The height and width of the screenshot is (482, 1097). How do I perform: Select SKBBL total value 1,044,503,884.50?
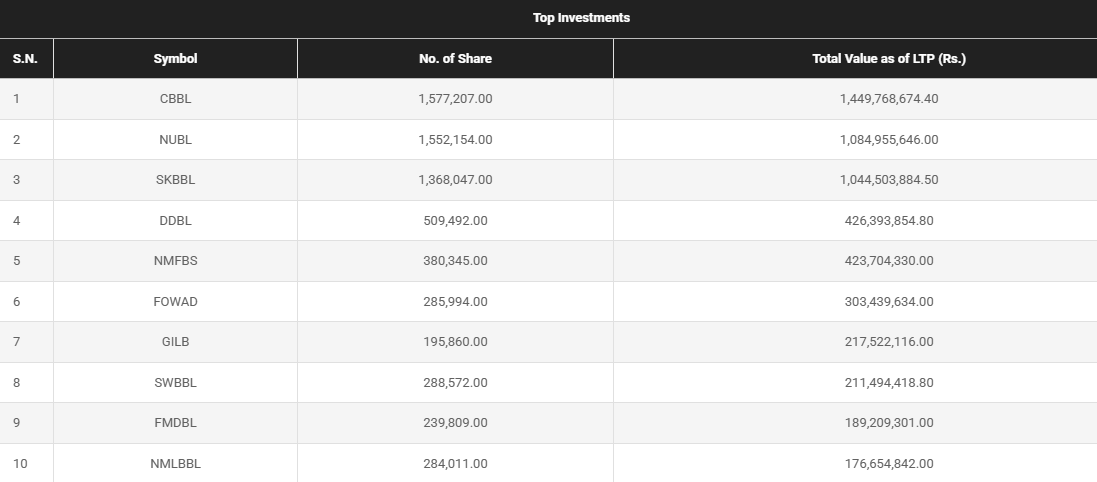[888, 180]
